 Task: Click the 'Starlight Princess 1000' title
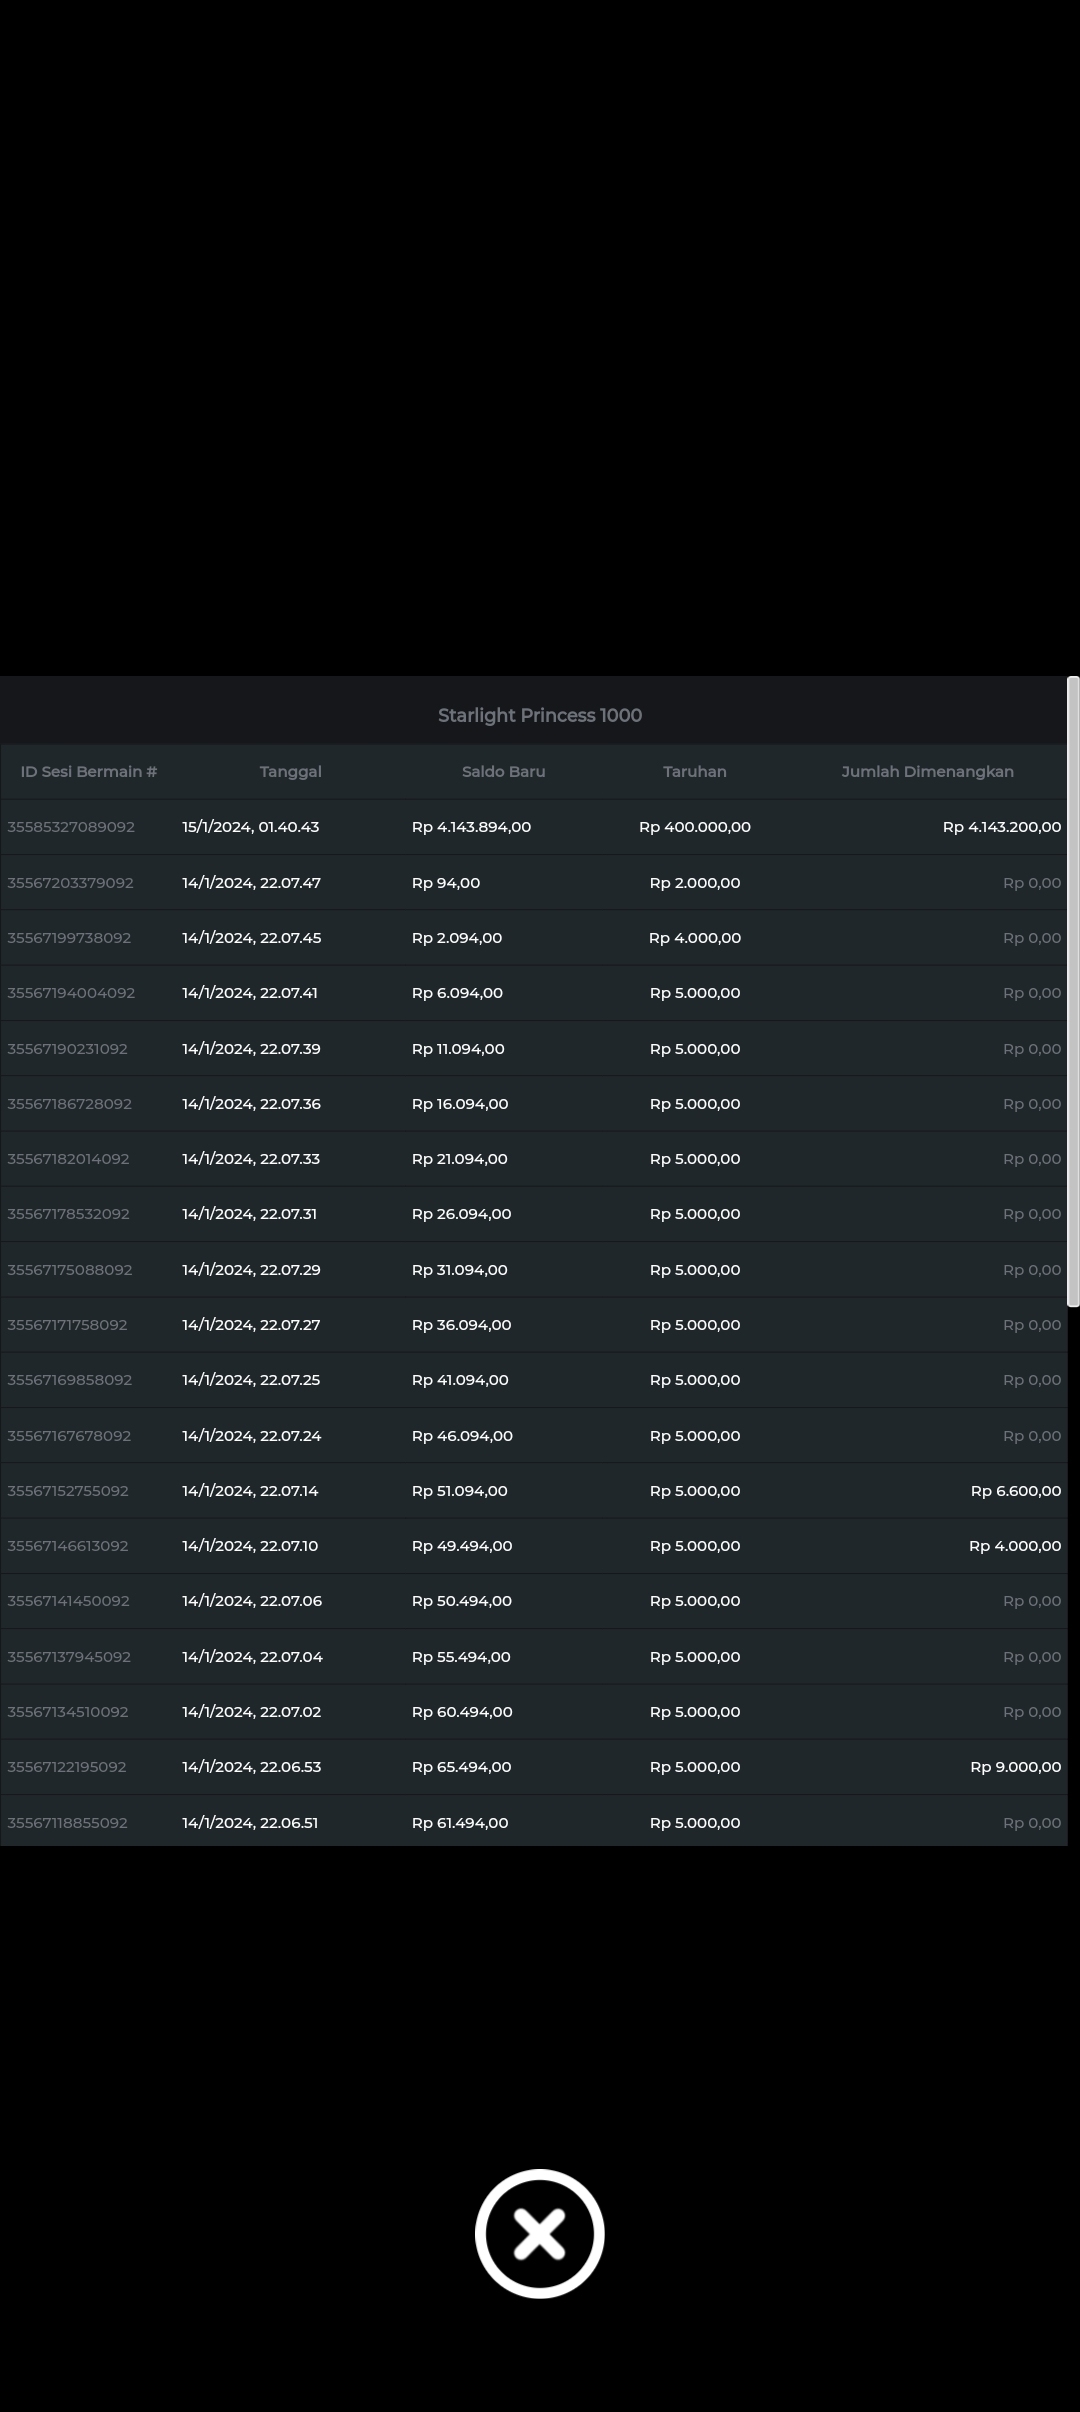[x=539, y=715]
